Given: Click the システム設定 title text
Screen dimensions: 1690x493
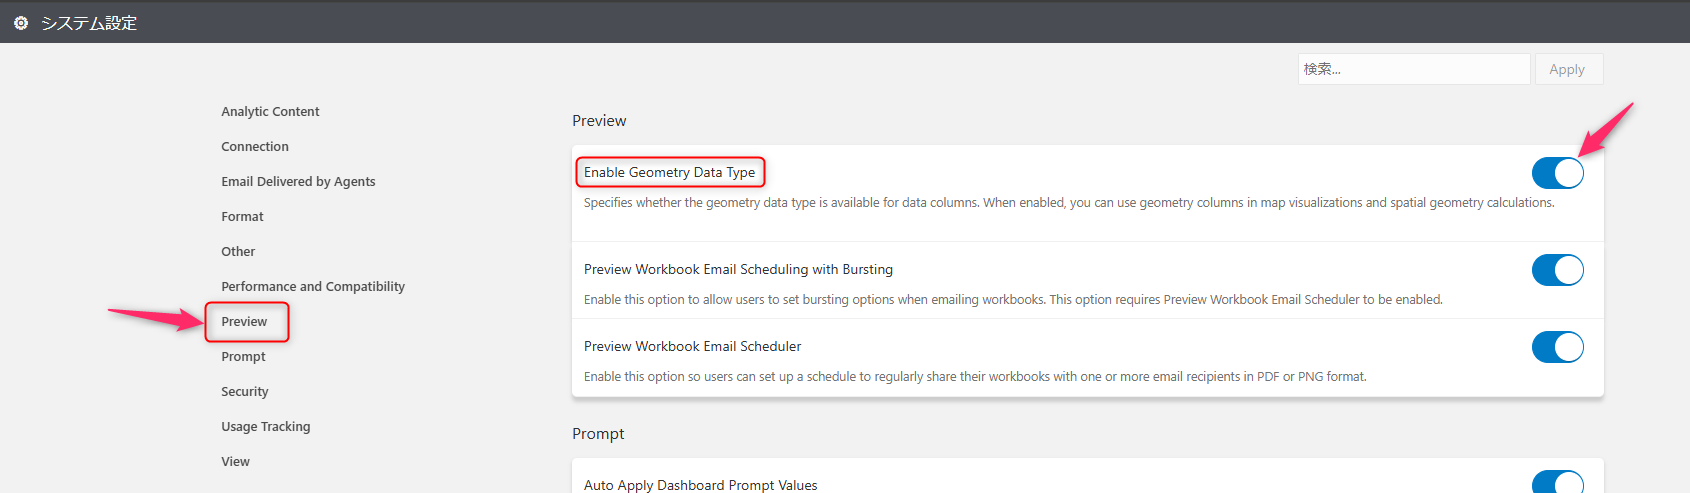Looking at the screenshot, I should pyautogui.click(x=89, y=23).
